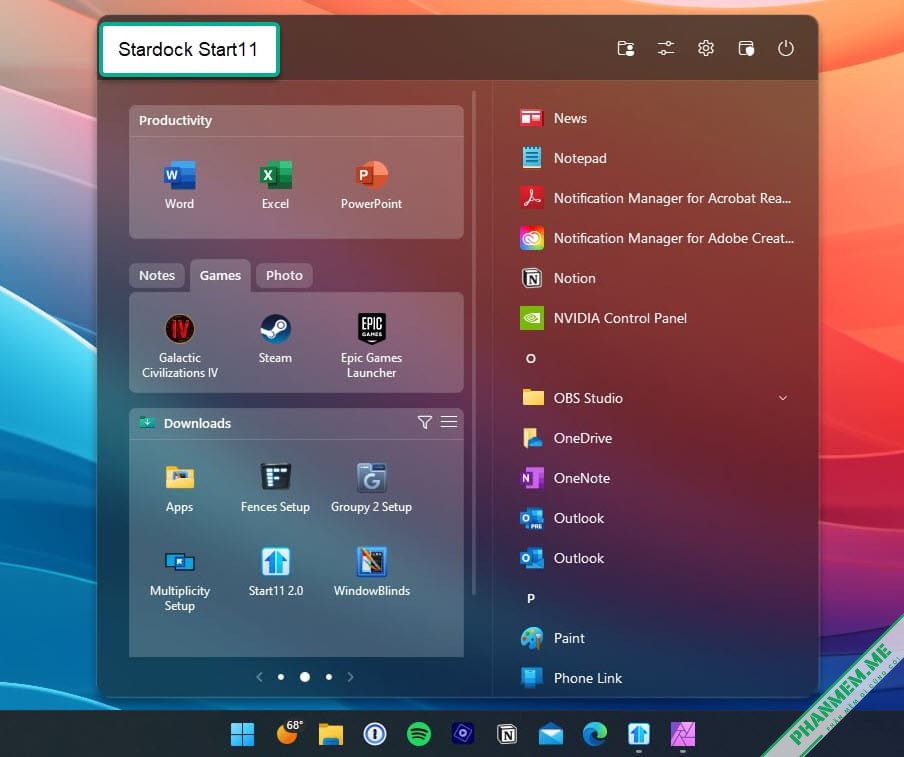The height and width of the screenshot is (757, 904).
Task: Open Notification Manager for Adobe Creative Cloud
Action: 657,238
